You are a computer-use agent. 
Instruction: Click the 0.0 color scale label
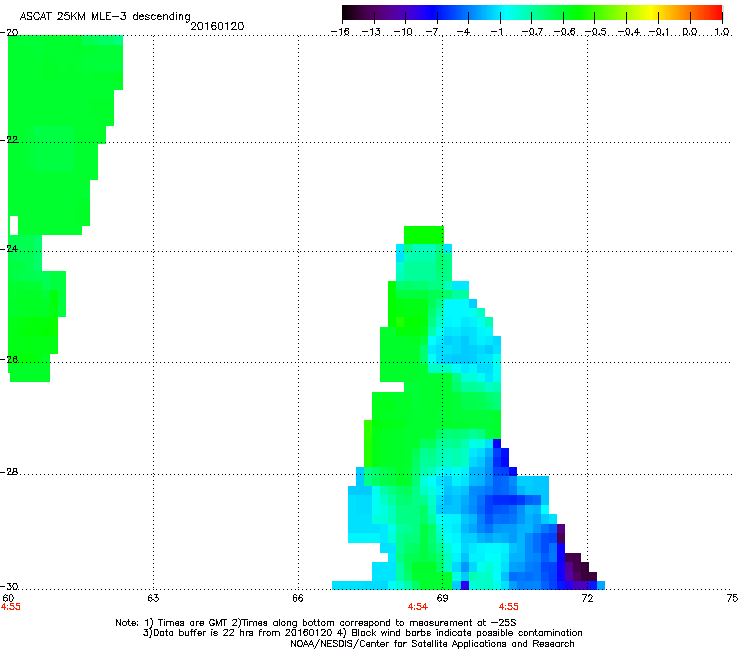(690, 32)
